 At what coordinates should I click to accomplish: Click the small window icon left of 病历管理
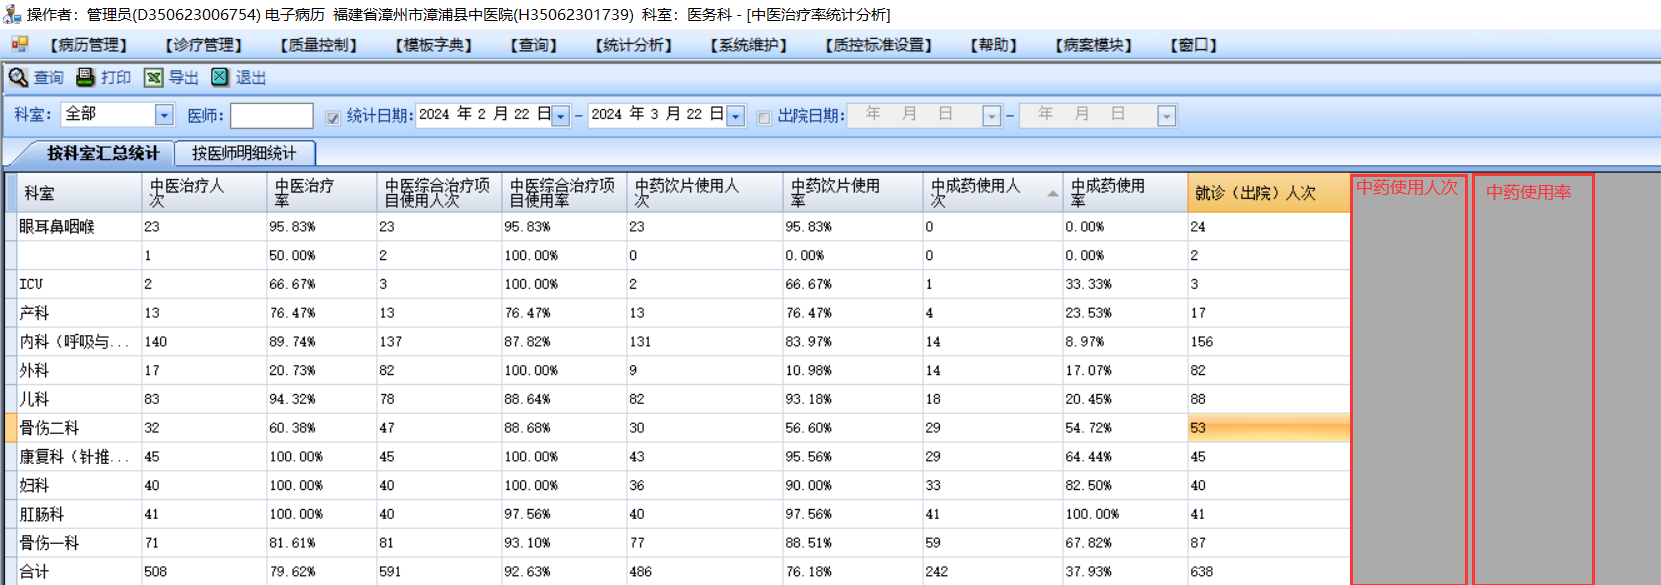pos(19,44)
